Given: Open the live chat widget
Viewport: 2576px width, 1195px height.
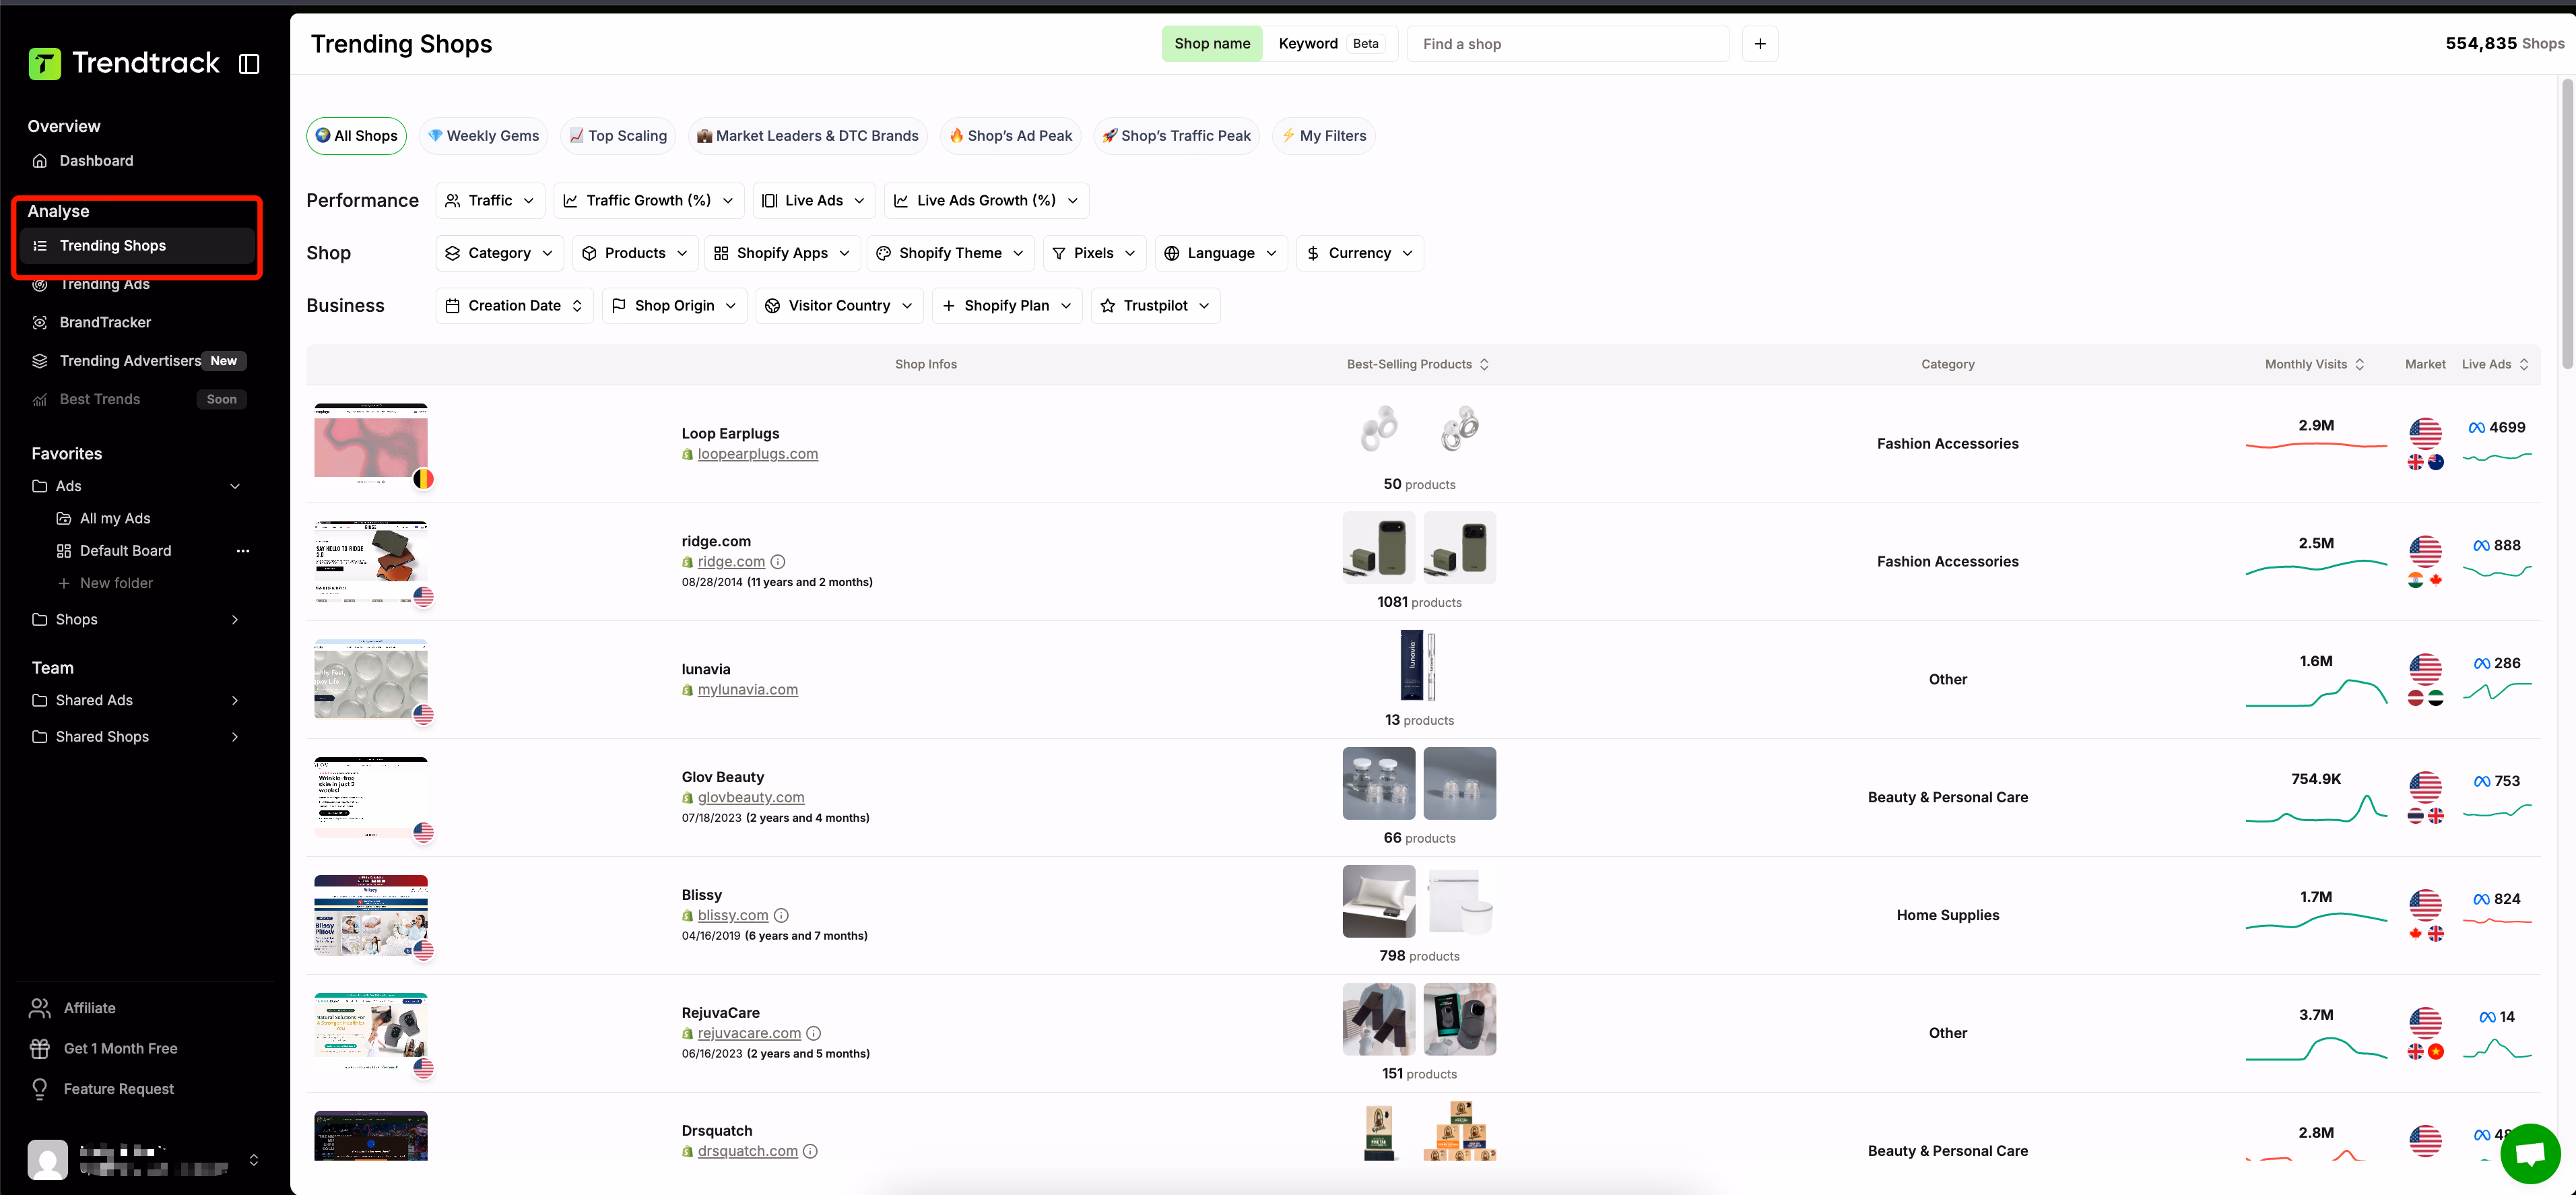Looking at the screenshot, I should [2530, 1153].
